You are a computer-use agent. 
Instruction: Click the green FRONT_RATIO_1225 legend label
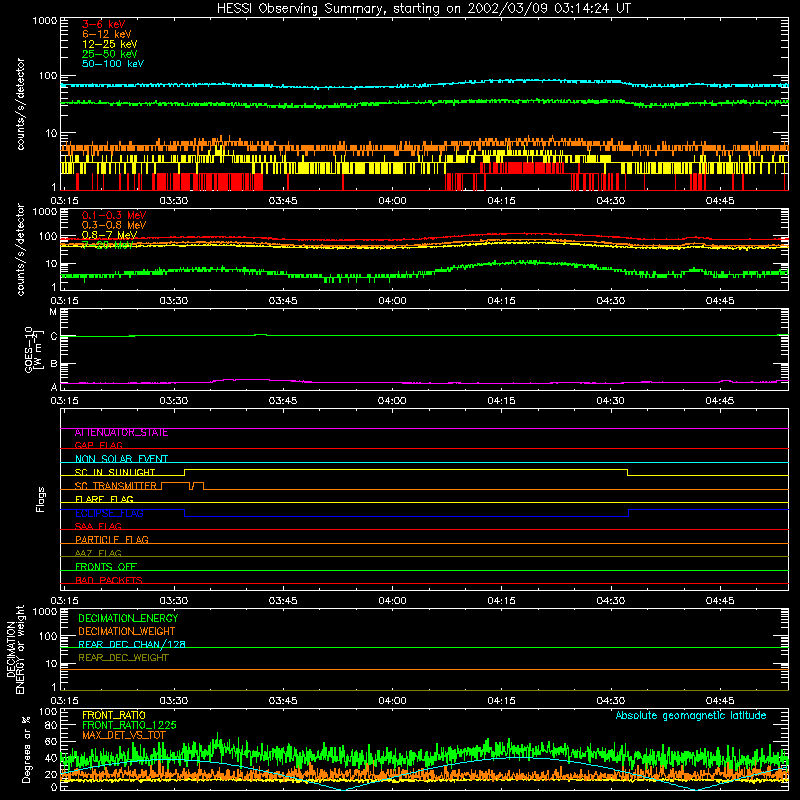coord(129,725)
